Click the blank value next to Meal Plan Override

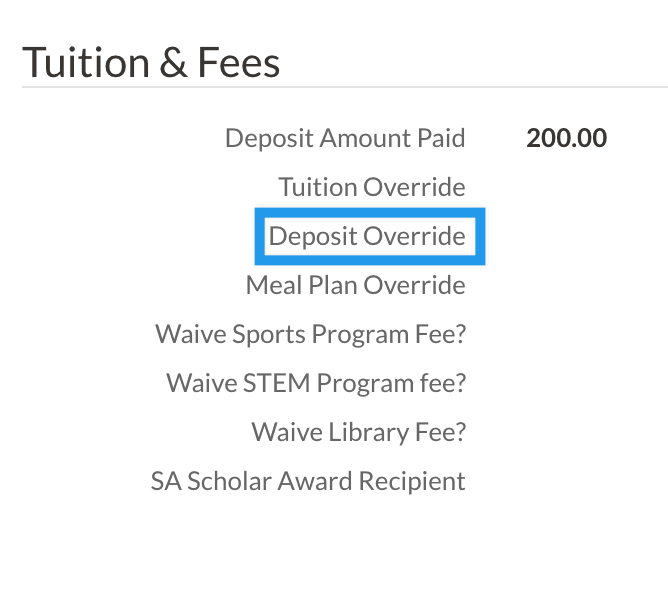click(x=566, y=285)
